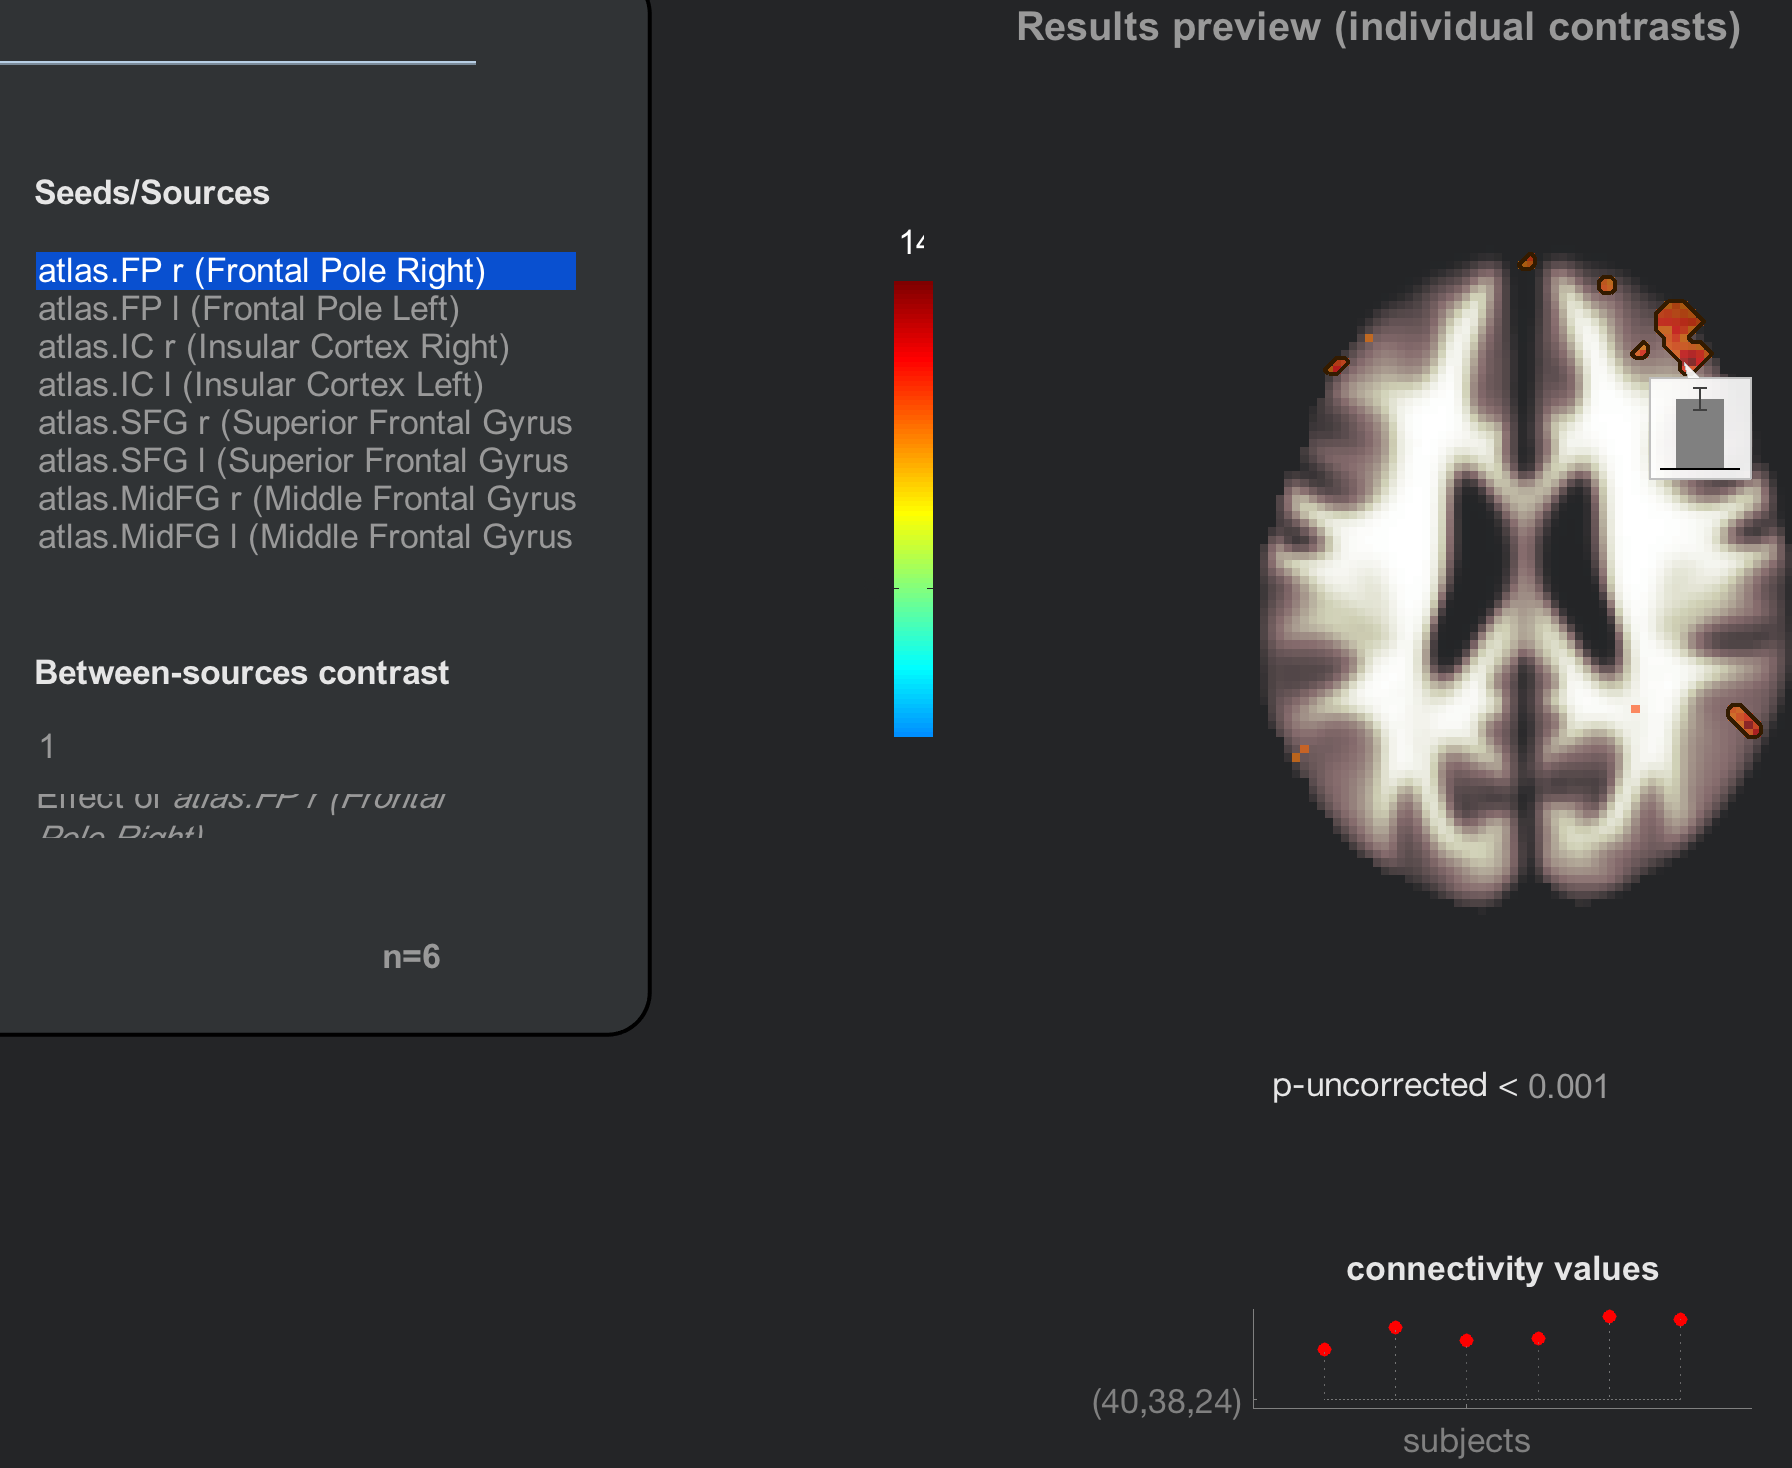
Task: Click the between-sources contrast value field
Action: (x=47, y=746)
